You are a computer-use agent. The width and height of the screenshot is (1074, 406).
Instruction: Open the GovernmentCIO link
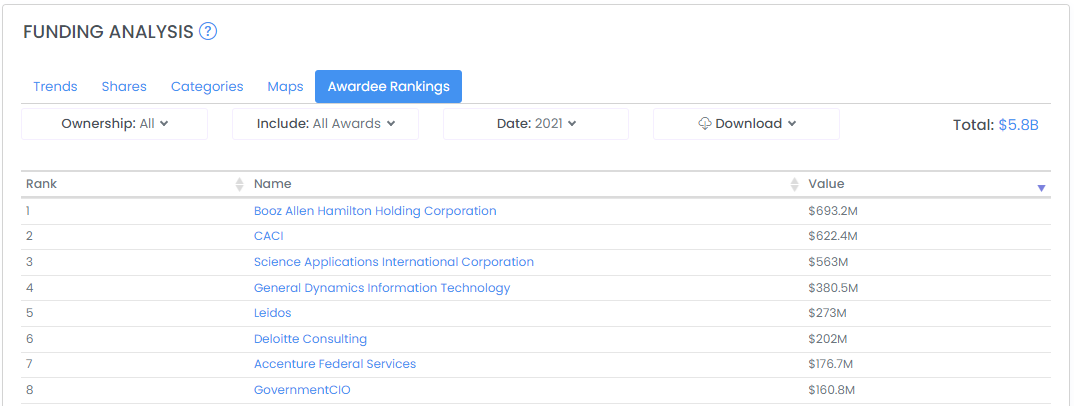[302, 390]
